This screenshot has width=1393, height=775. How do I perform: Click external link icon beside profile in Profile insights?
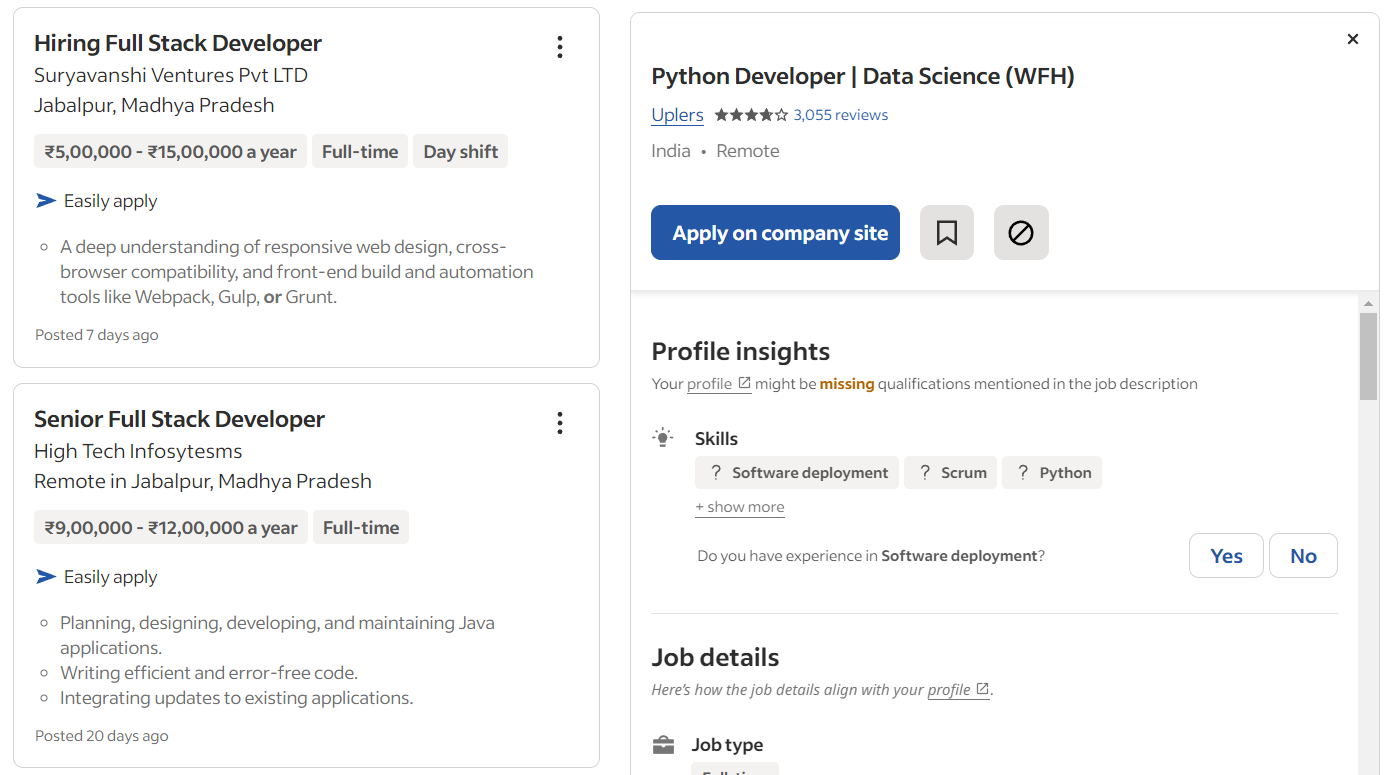[x=744, y=383]
